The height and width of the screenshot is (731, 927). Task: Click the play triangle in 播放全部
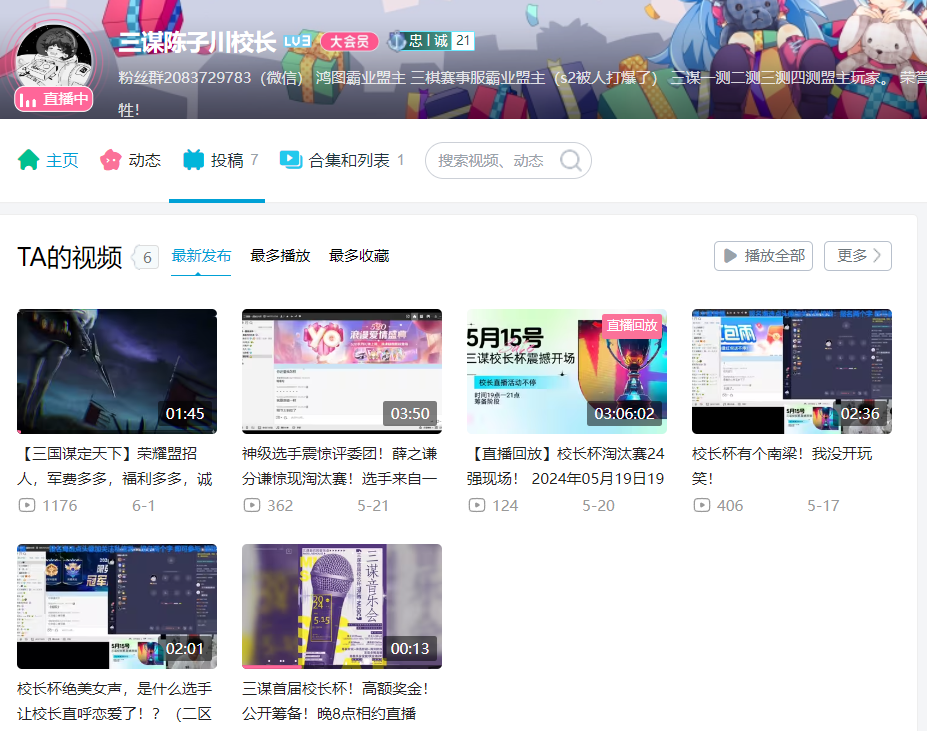pyautogui.click(x=731, y=256)
